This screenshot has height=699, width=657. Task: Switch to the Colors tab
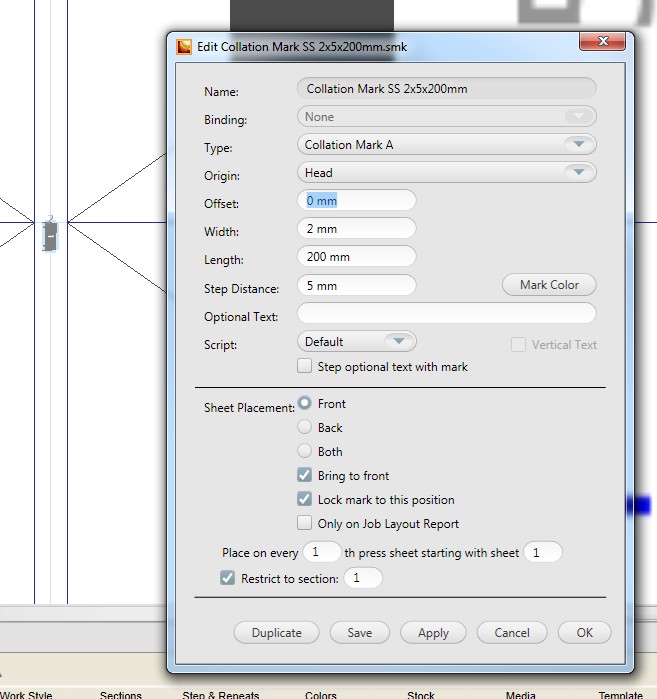[x=320, y=695]
